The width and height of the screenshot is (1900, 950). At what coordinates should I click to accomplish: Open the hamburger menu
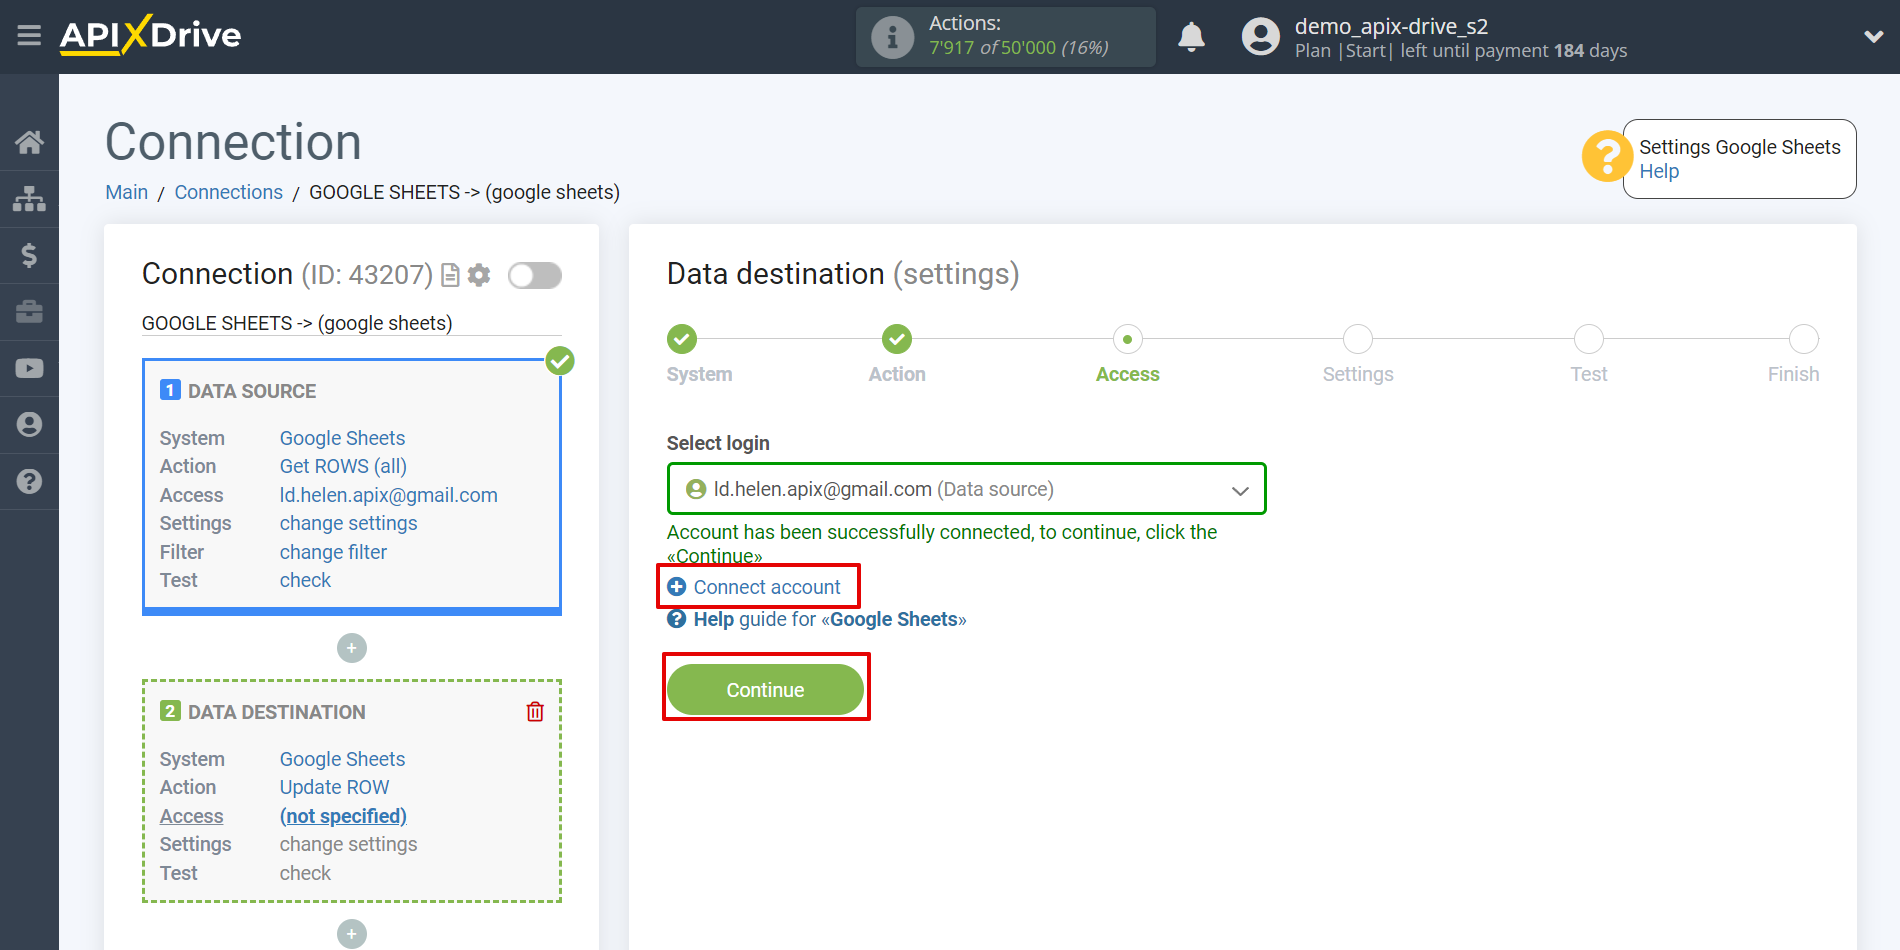coord(29,36)
